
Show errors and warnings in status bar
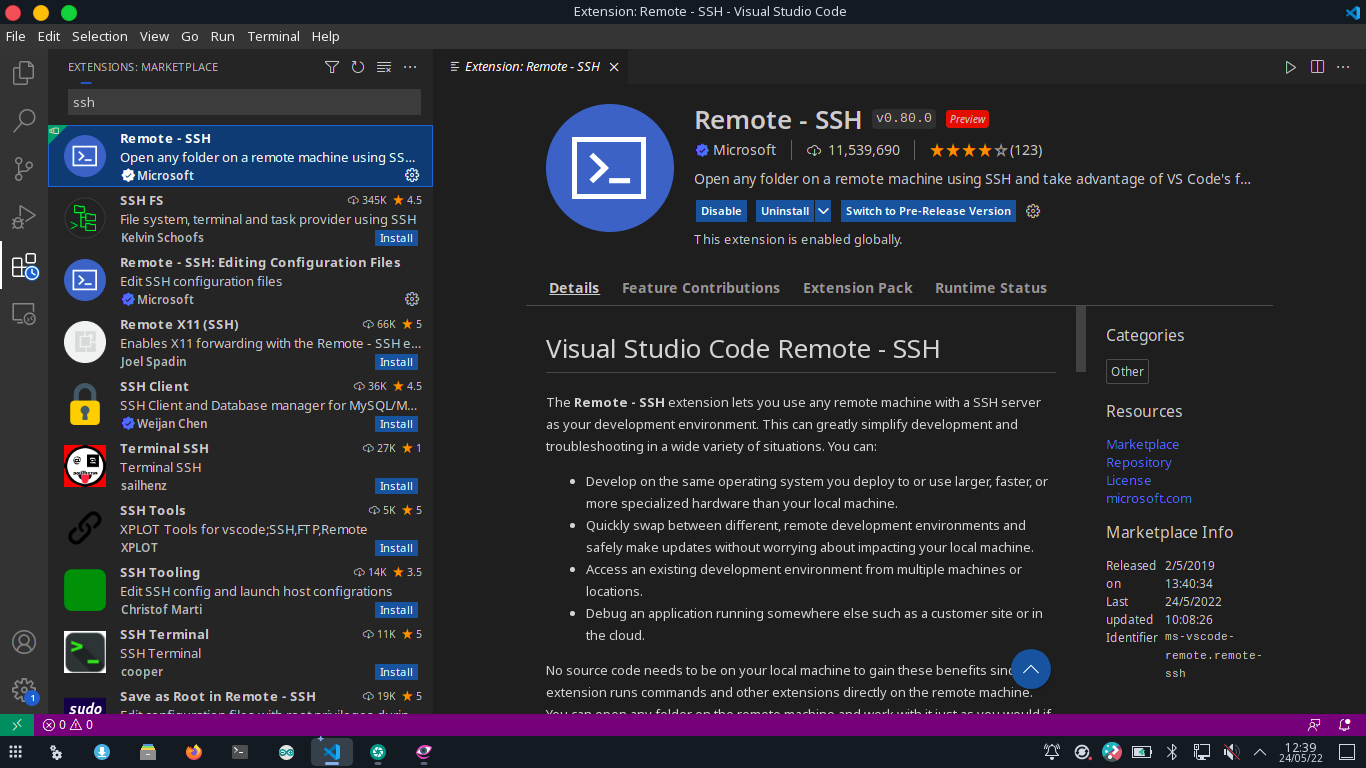68,725
